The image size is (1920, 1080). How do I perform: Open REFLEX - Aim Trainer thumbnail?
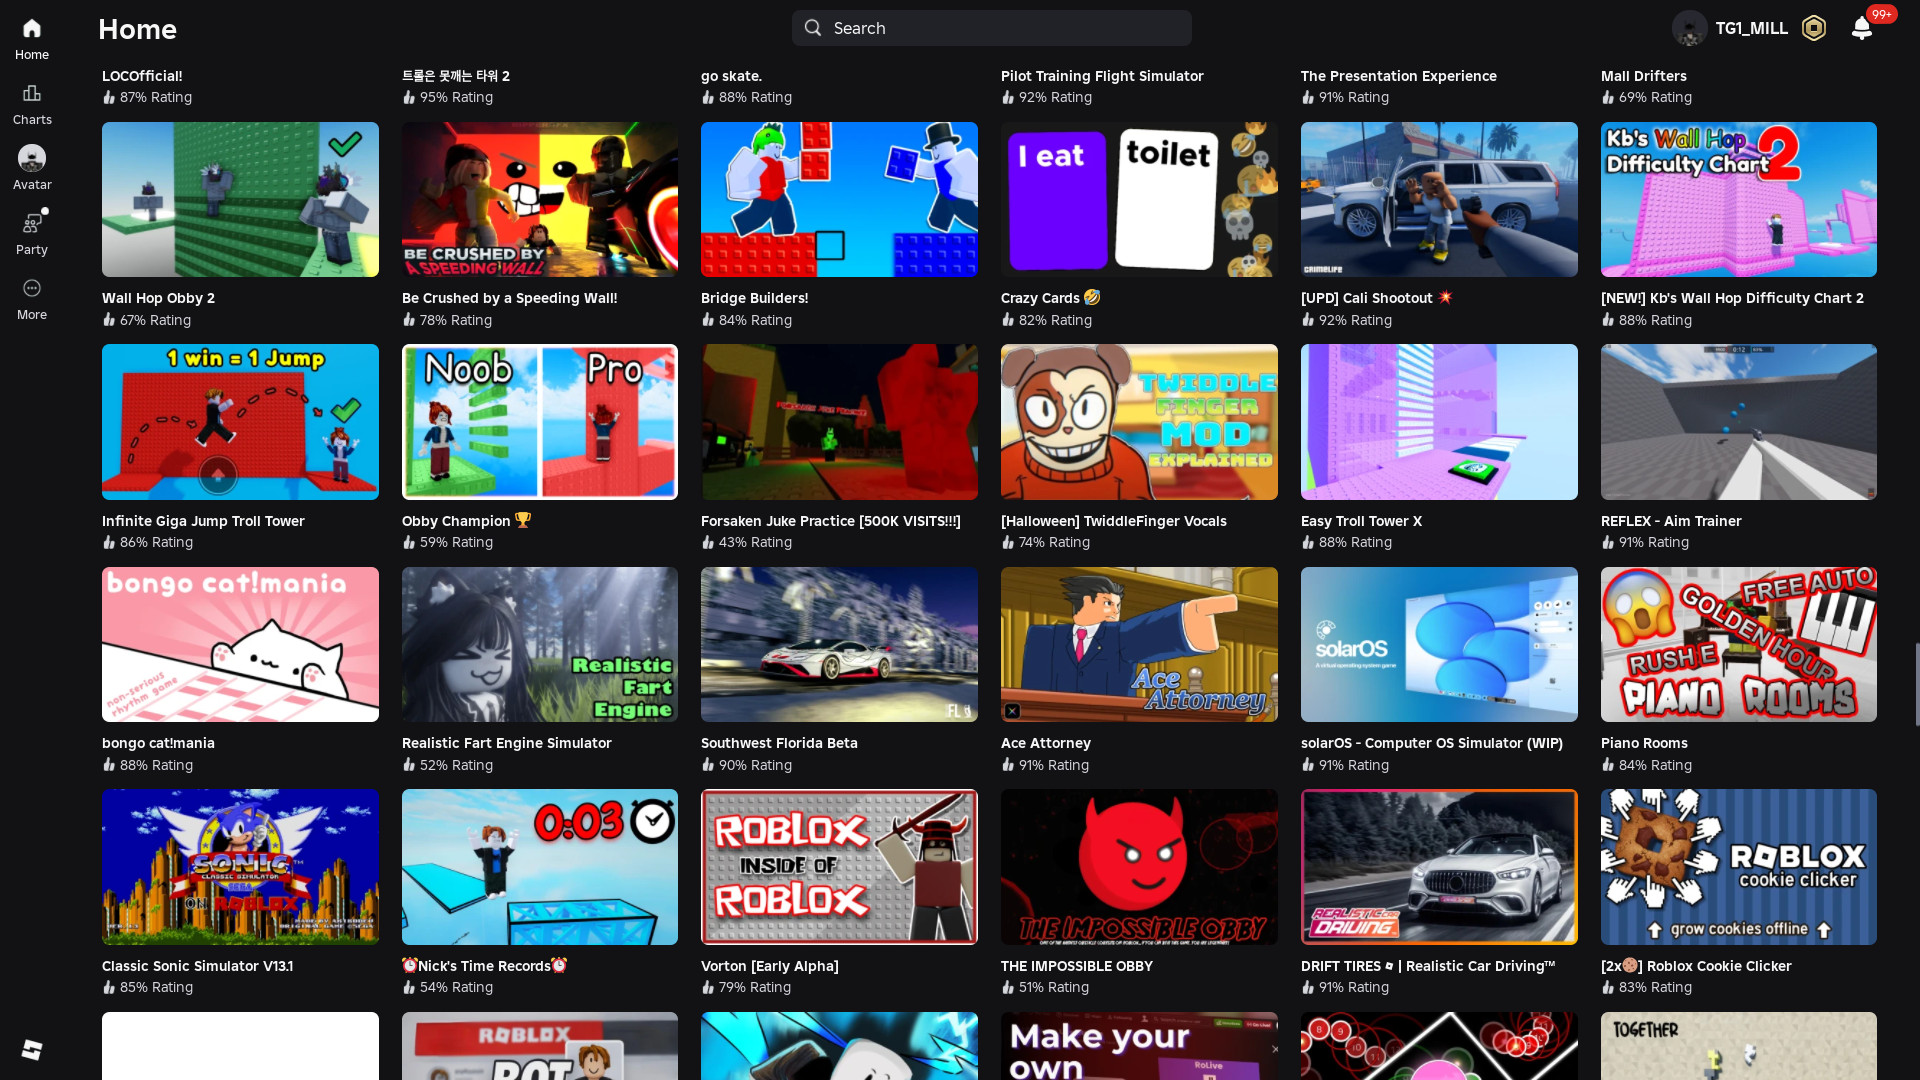point(1739,422)
